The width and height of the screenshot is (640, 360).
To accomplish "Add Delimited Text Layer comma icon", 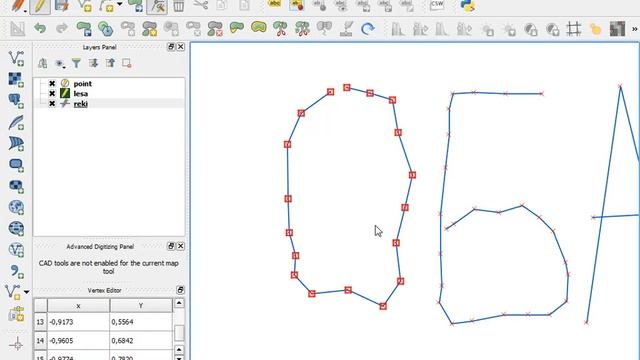I will point(16,271).
